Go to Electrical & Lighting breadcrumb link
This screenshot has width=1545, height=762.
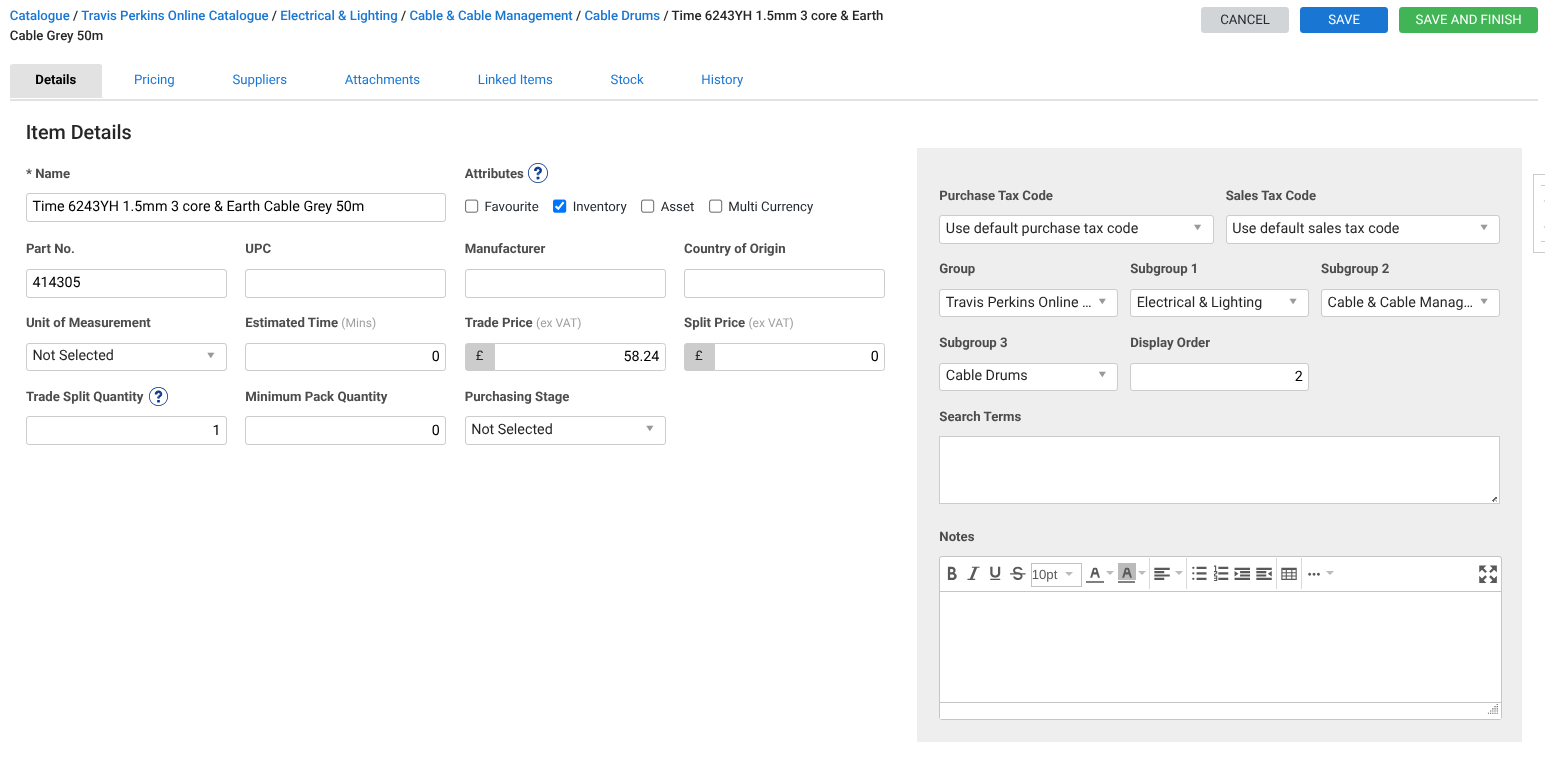point(339,16)
